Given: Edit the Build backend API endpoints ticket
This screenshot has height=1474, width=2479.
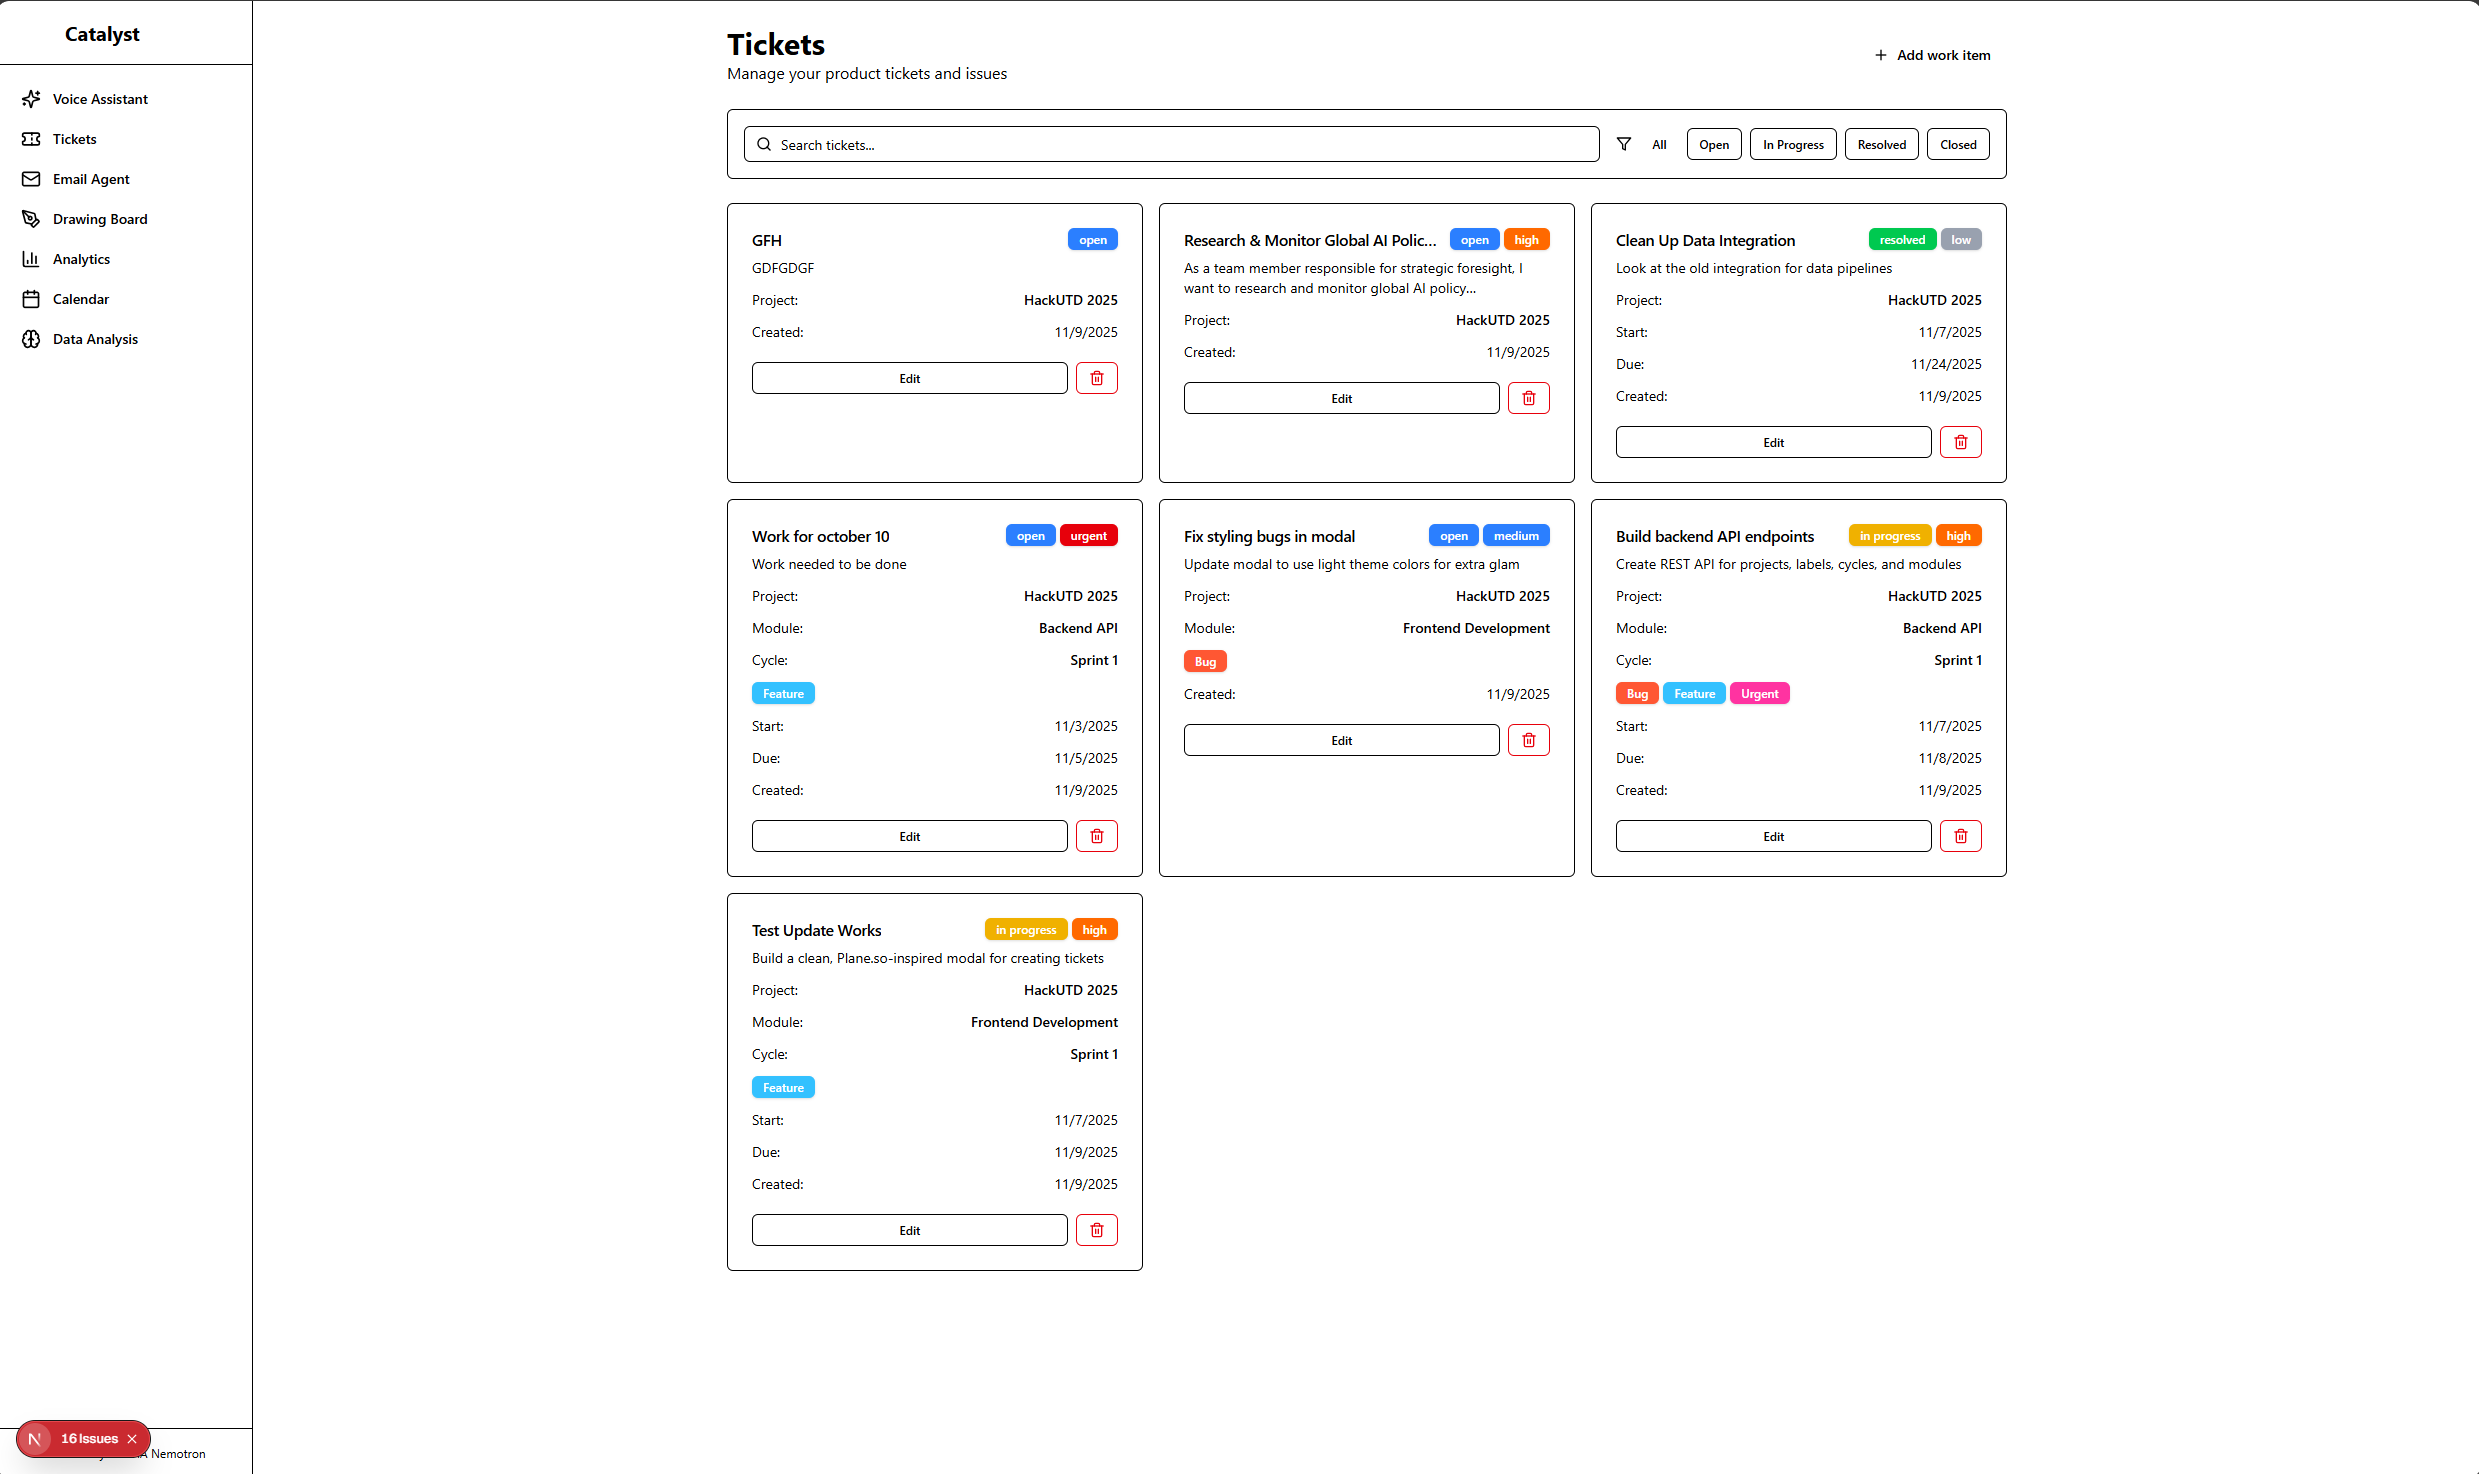Looking at the screenshot, I should 1772,836.
